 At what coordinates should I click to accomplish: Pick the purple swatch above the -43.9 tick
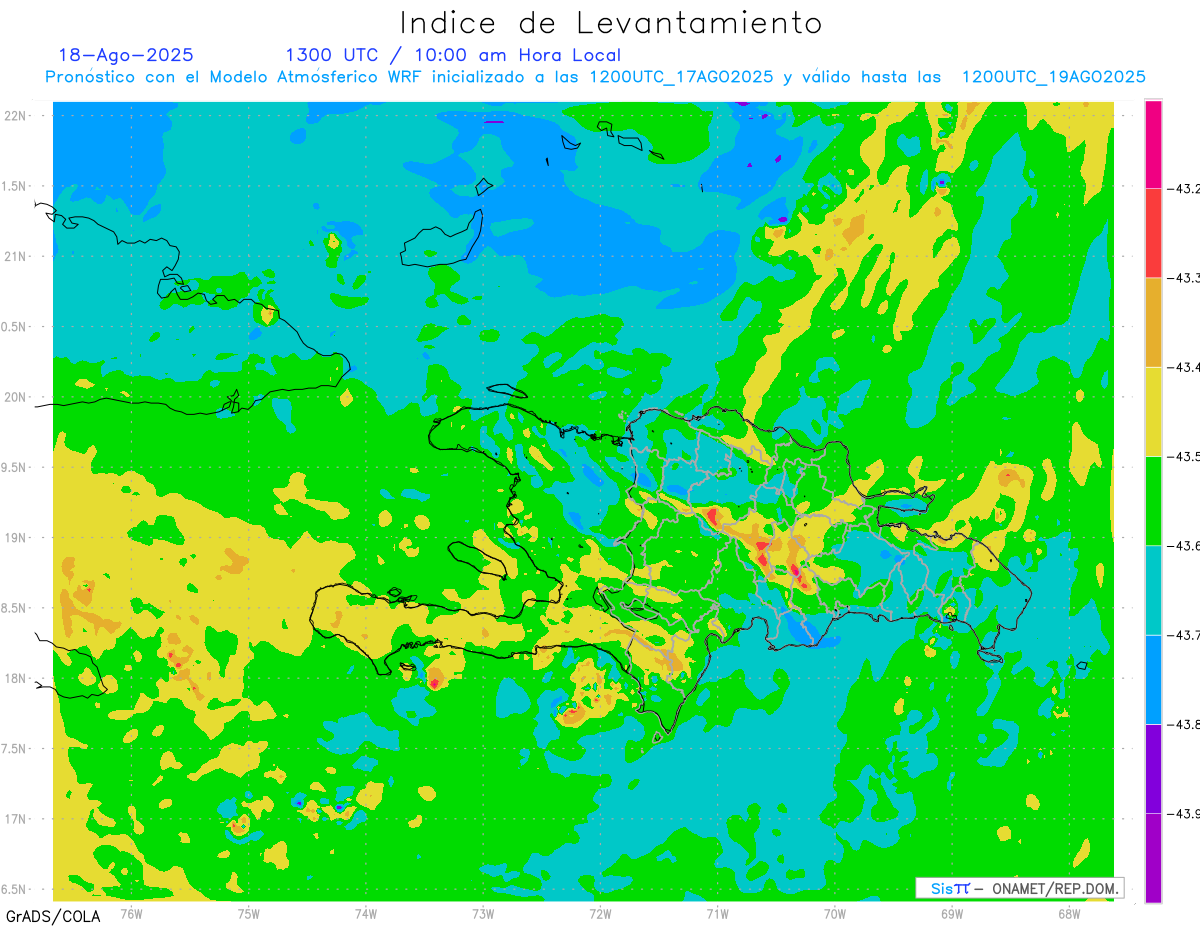coord(1153,767)
